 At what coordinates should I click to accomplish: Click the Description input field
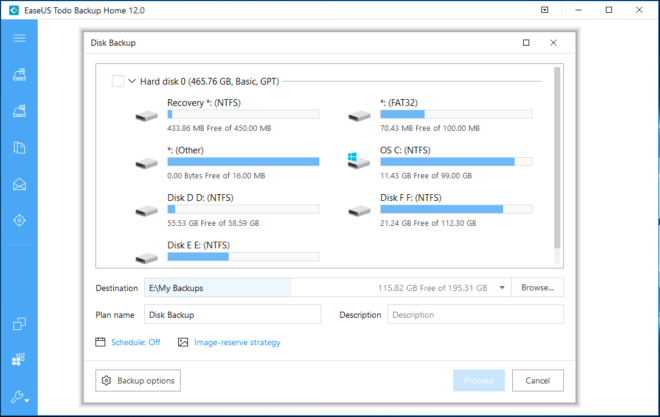pos(475,314)
